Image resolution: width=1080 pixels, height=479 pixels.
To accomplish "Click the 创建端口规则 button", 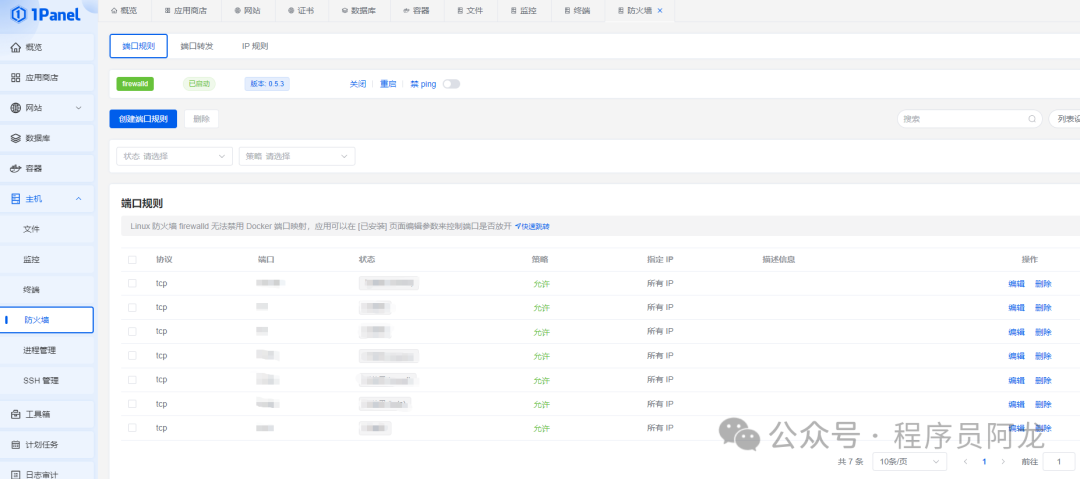I will point(143,119).
